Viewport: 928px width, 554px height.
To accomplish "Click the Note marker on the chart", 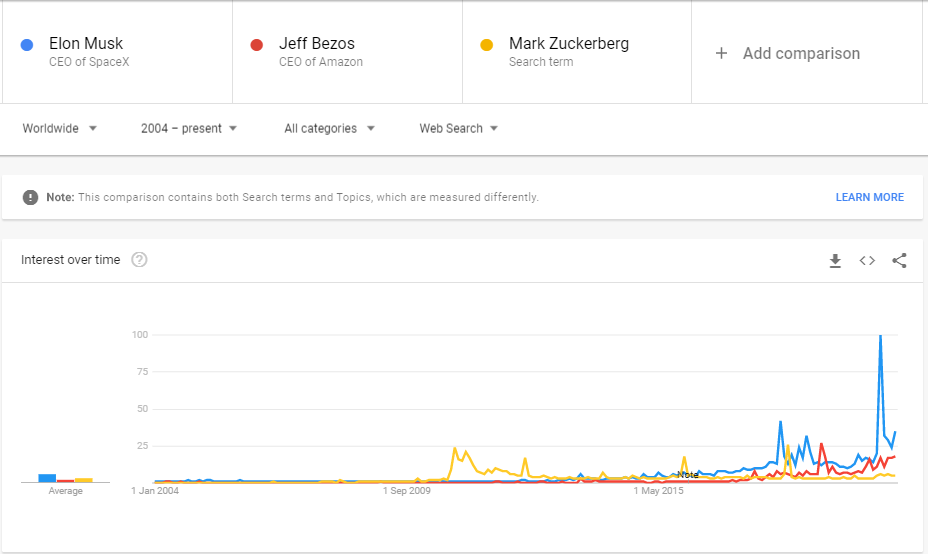I will (687, 474).
